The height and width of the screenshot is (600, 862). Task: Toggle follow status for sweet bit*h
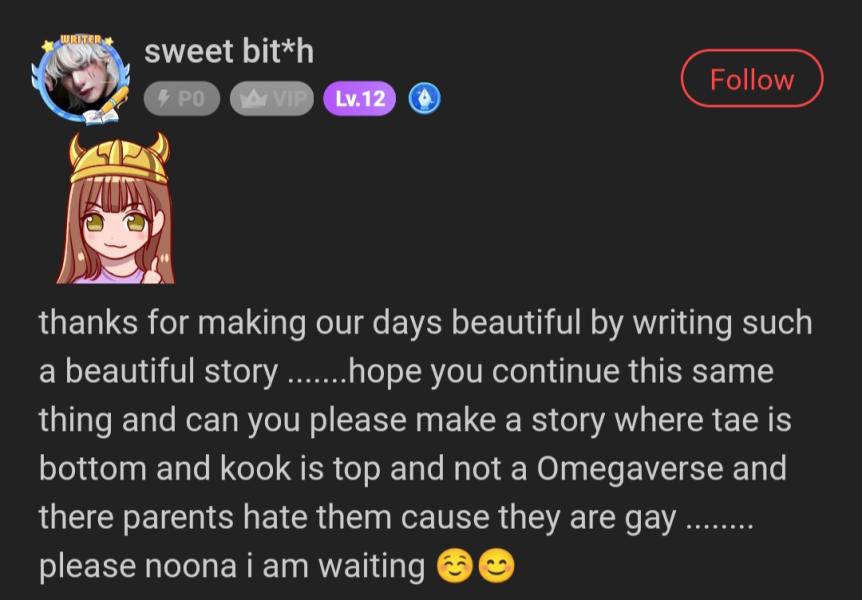(x=751, y=79)
